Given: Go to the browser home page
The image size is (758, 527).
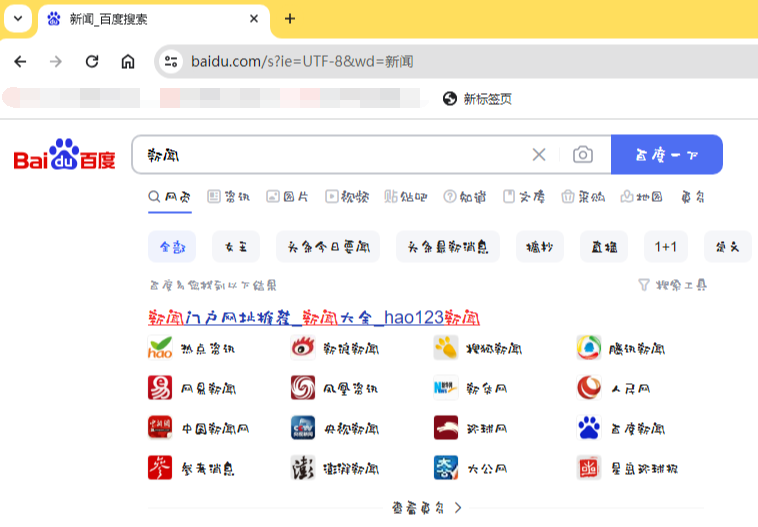Looking at the screenshot, I should pos(128,61).
